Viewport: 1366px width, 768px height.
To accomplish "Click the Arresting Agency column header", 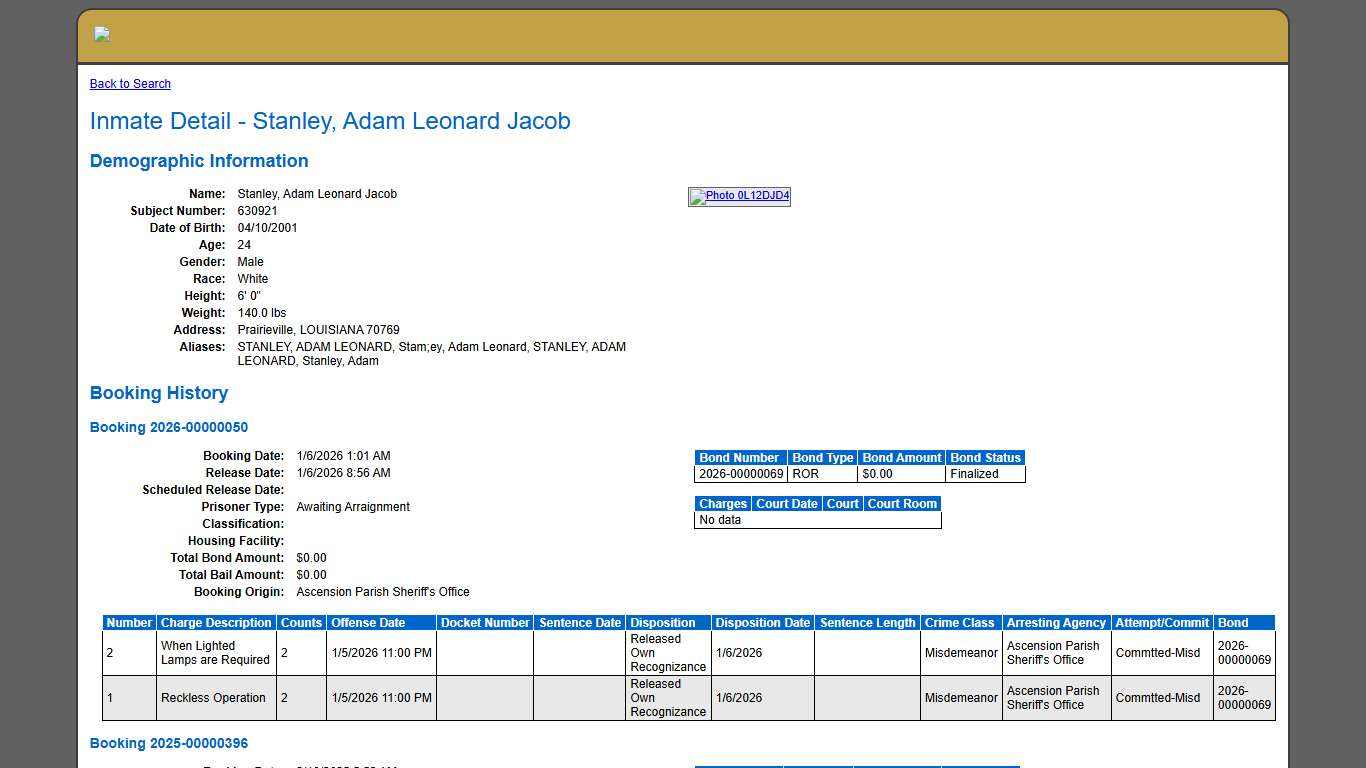I will pyautogui.click(x=1056, y=622).
